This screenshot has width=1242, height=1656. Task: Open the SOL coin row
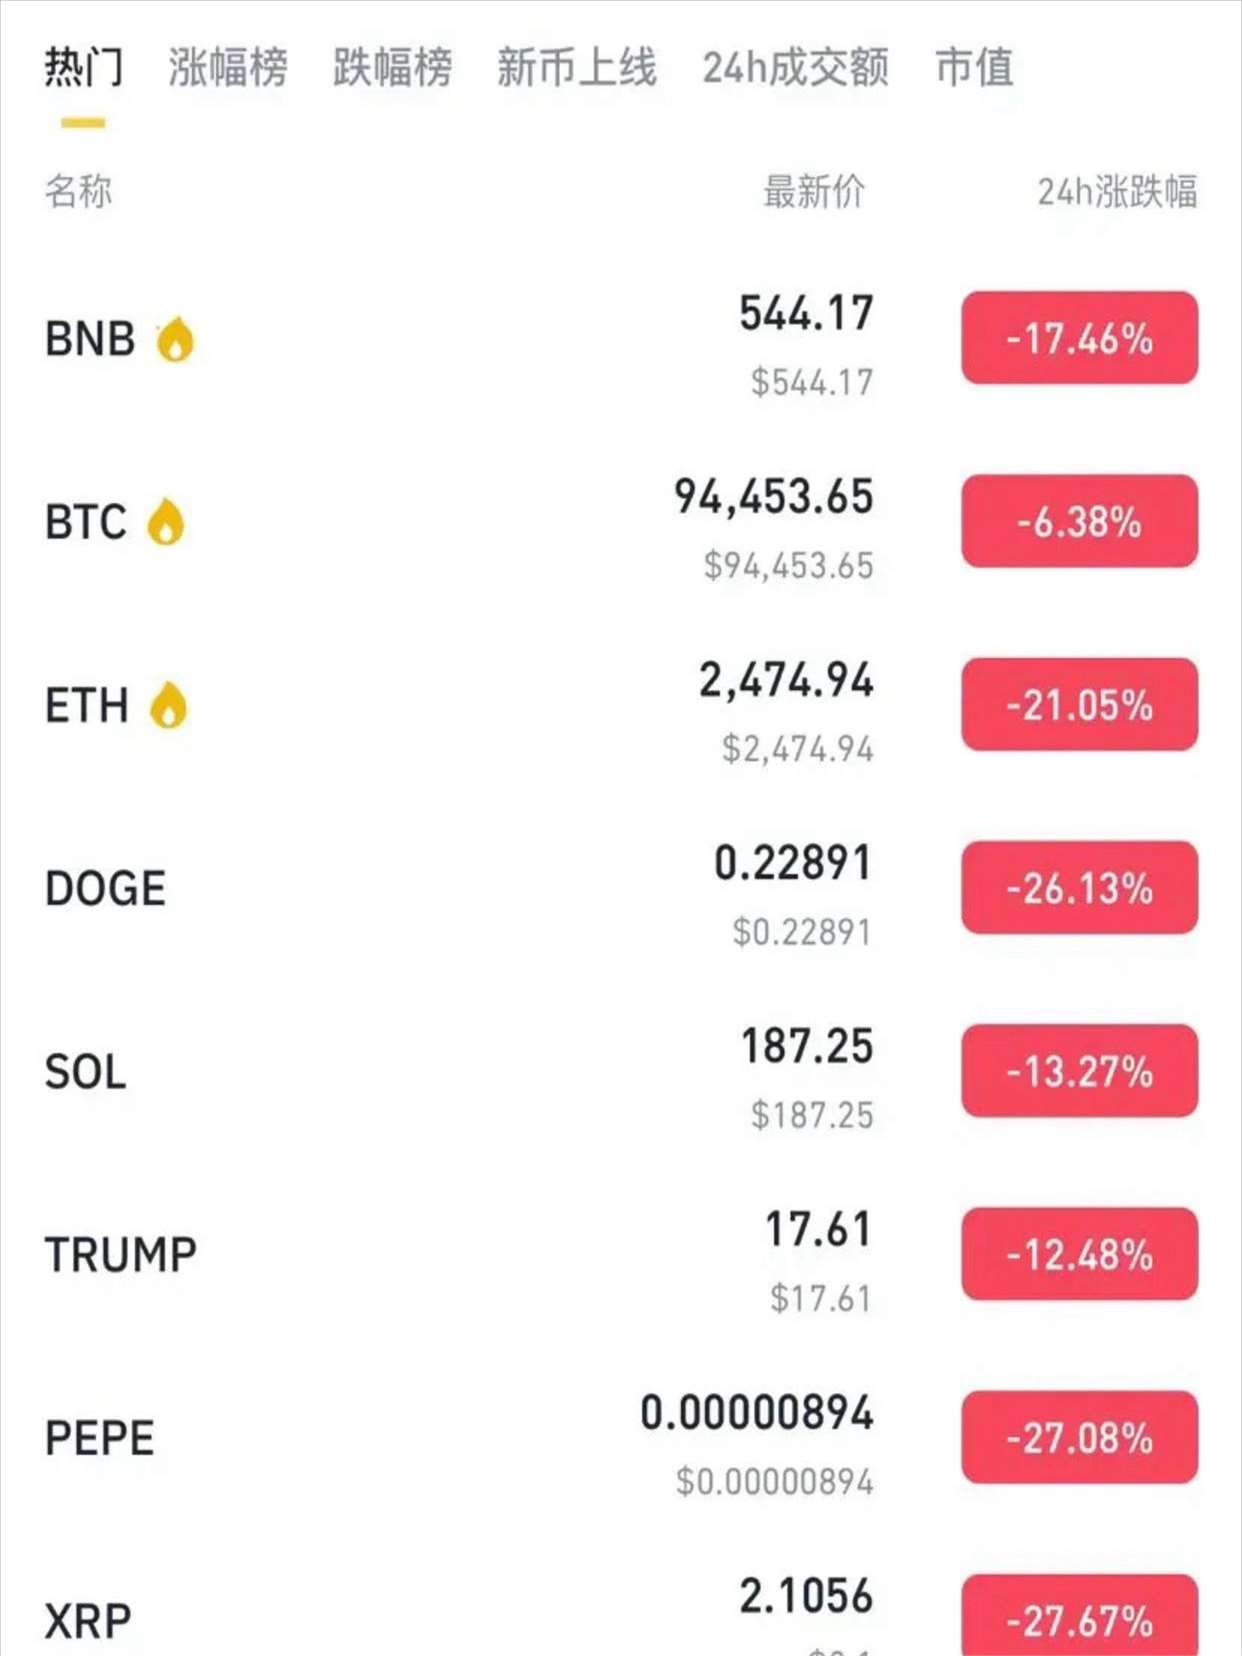point(86,1072)
